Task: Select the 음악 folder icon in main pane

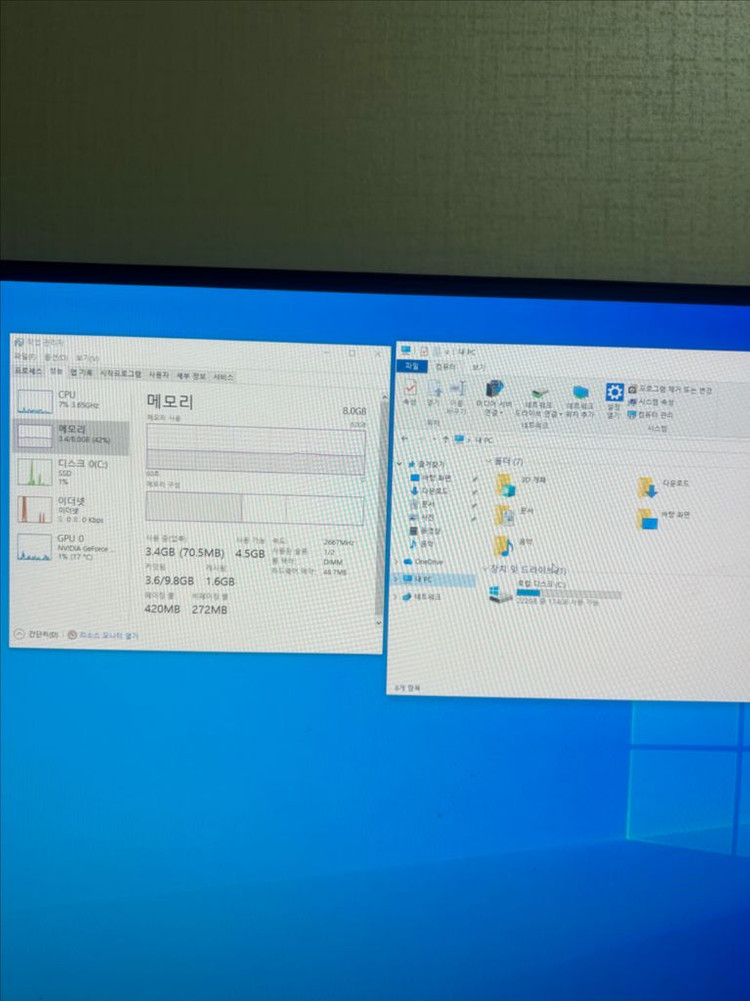Action: coord(504,546)
